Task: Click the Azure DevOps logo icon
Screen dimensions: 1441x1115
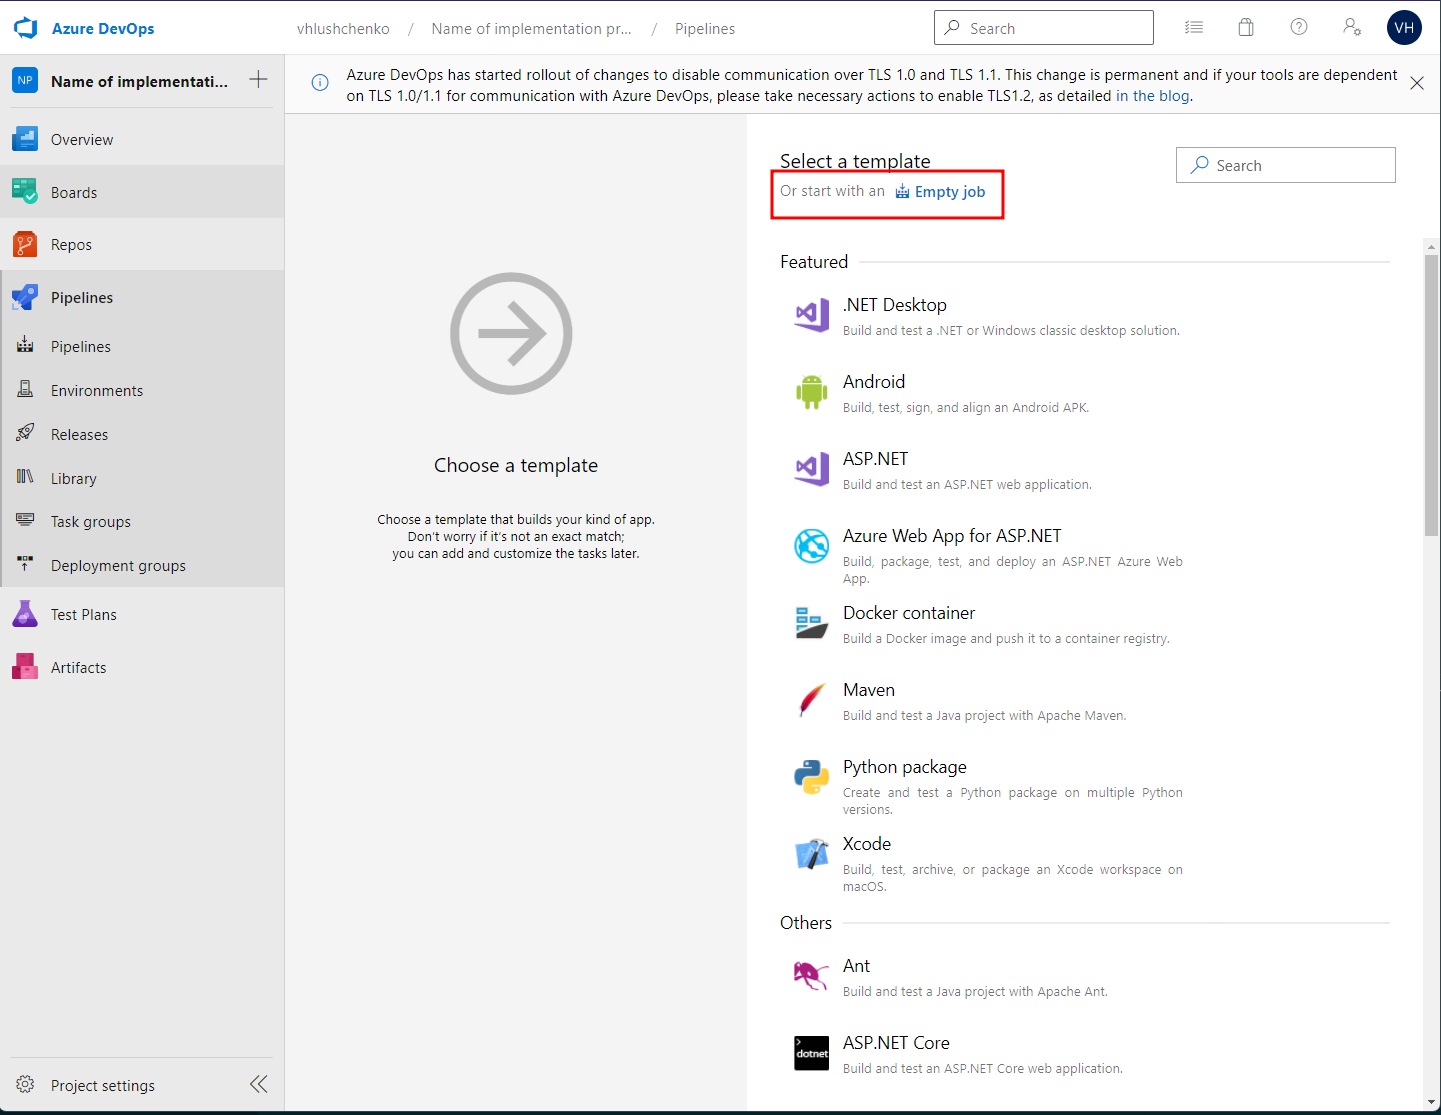Action: (25, 29)
